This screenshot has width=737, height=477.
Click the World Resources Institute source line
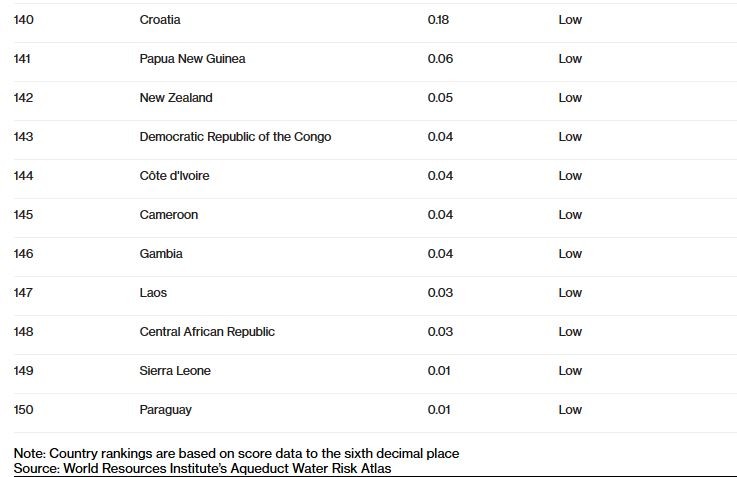pos(203,468)
